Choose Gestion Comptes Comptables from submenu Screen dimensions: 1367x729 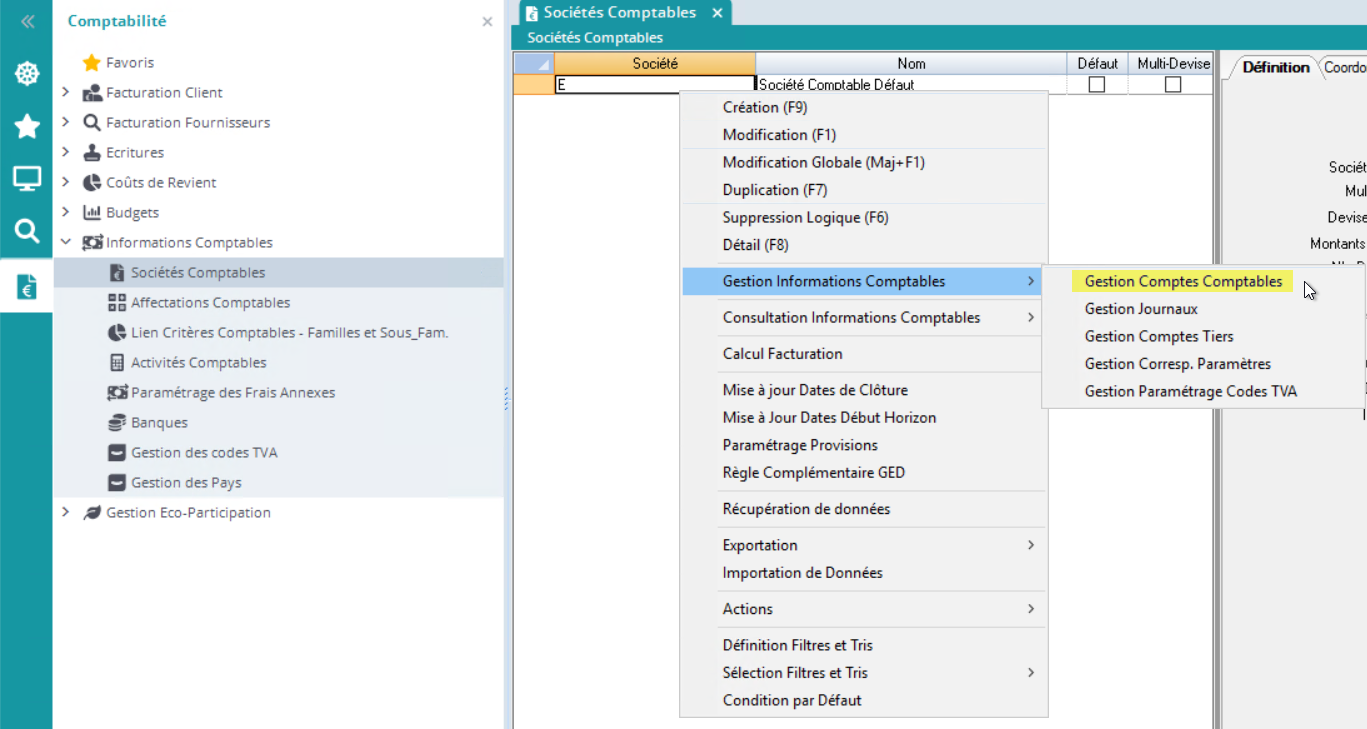[1183, 282]
